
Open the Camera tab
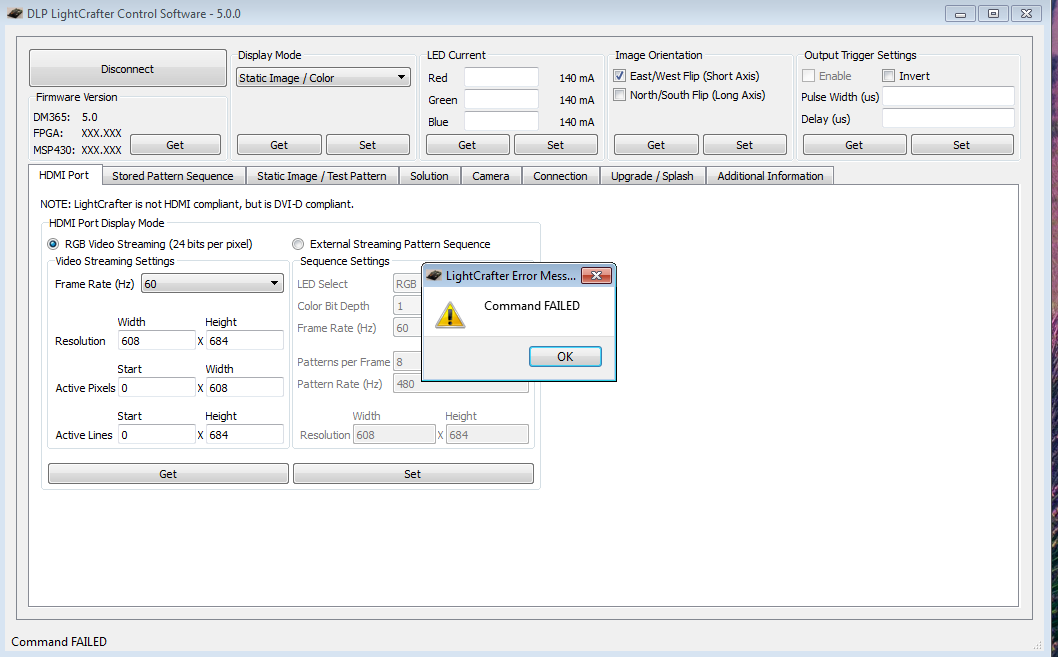coord(491,175)
